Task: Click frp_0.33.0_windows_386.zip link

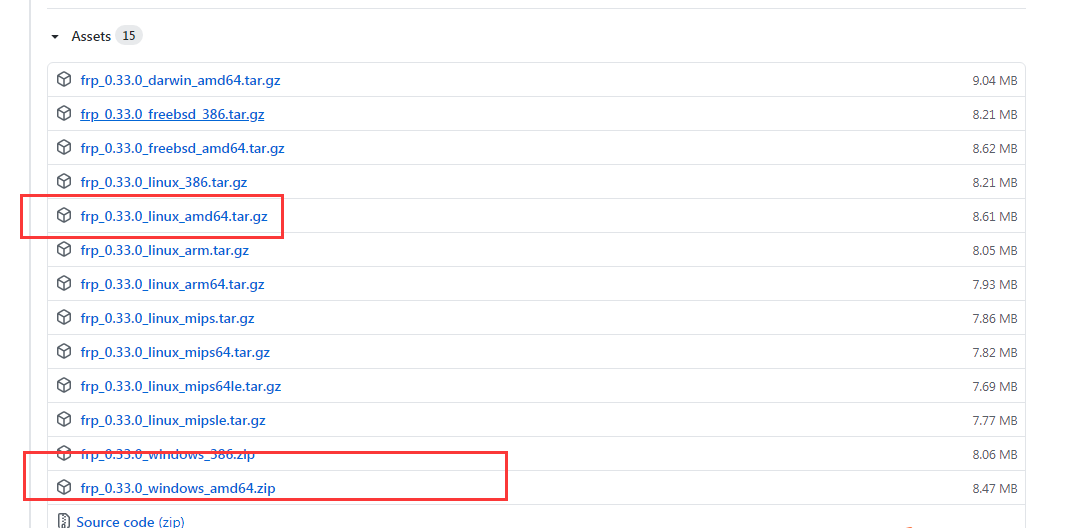Action: [168, 454]
